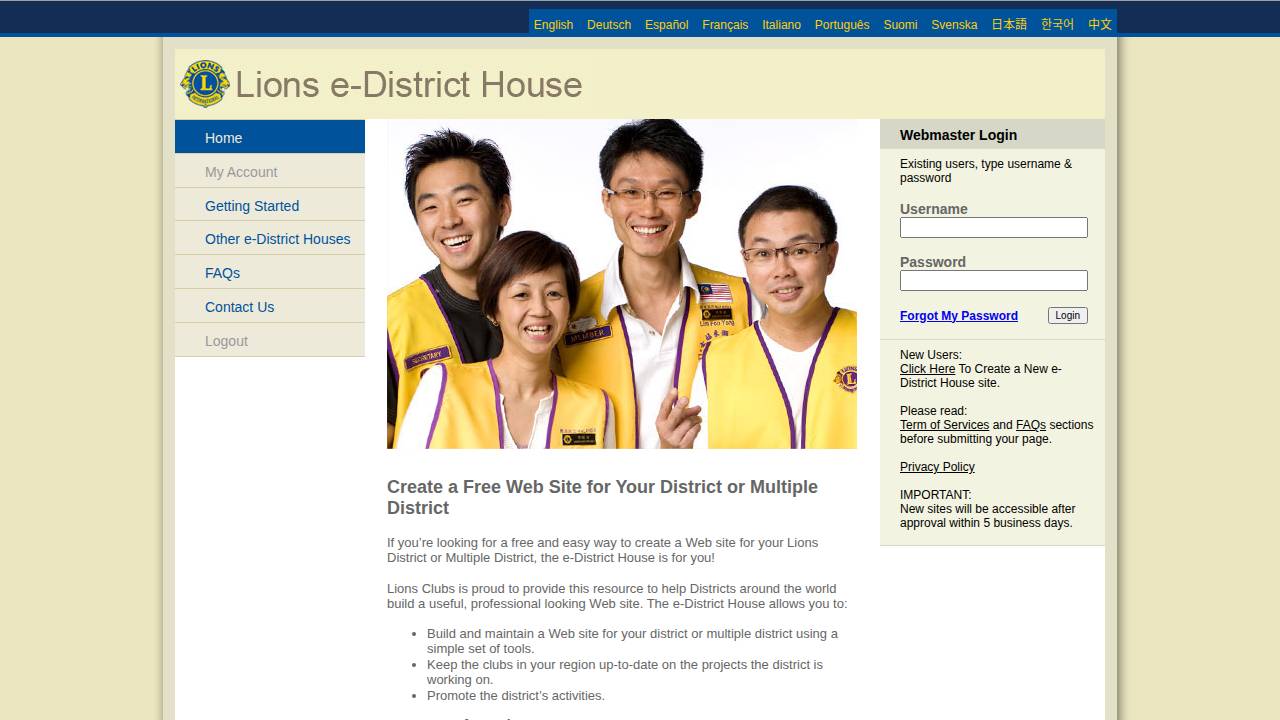
Task: Navigate to the Getting Started section
Action: pos(252,205)
